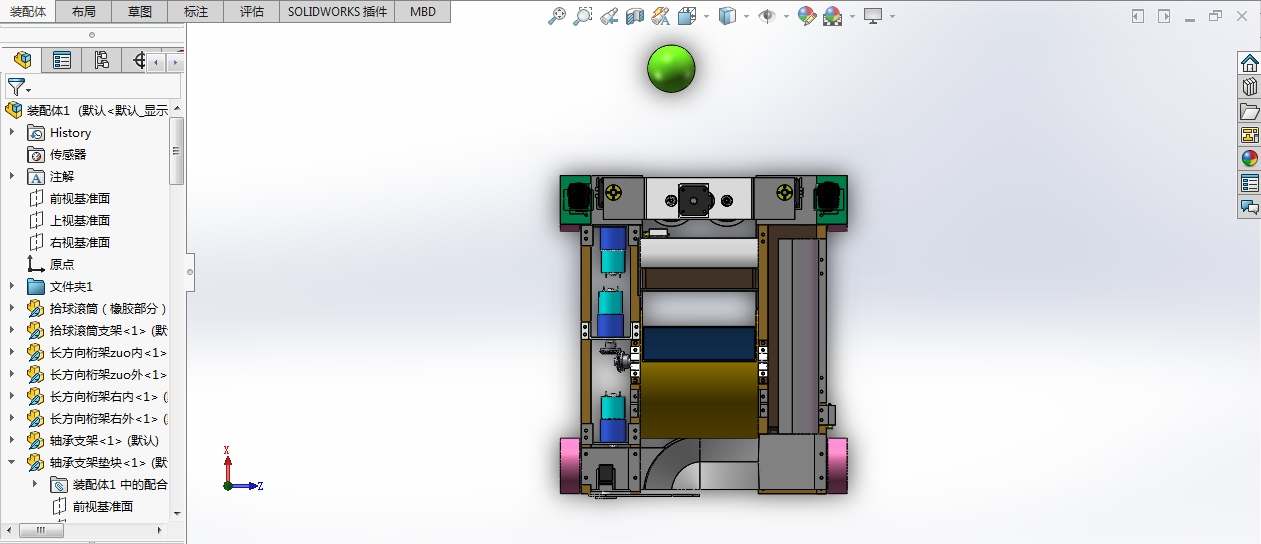Click the tree scrollbar down arrow

(x=177, y=513)
